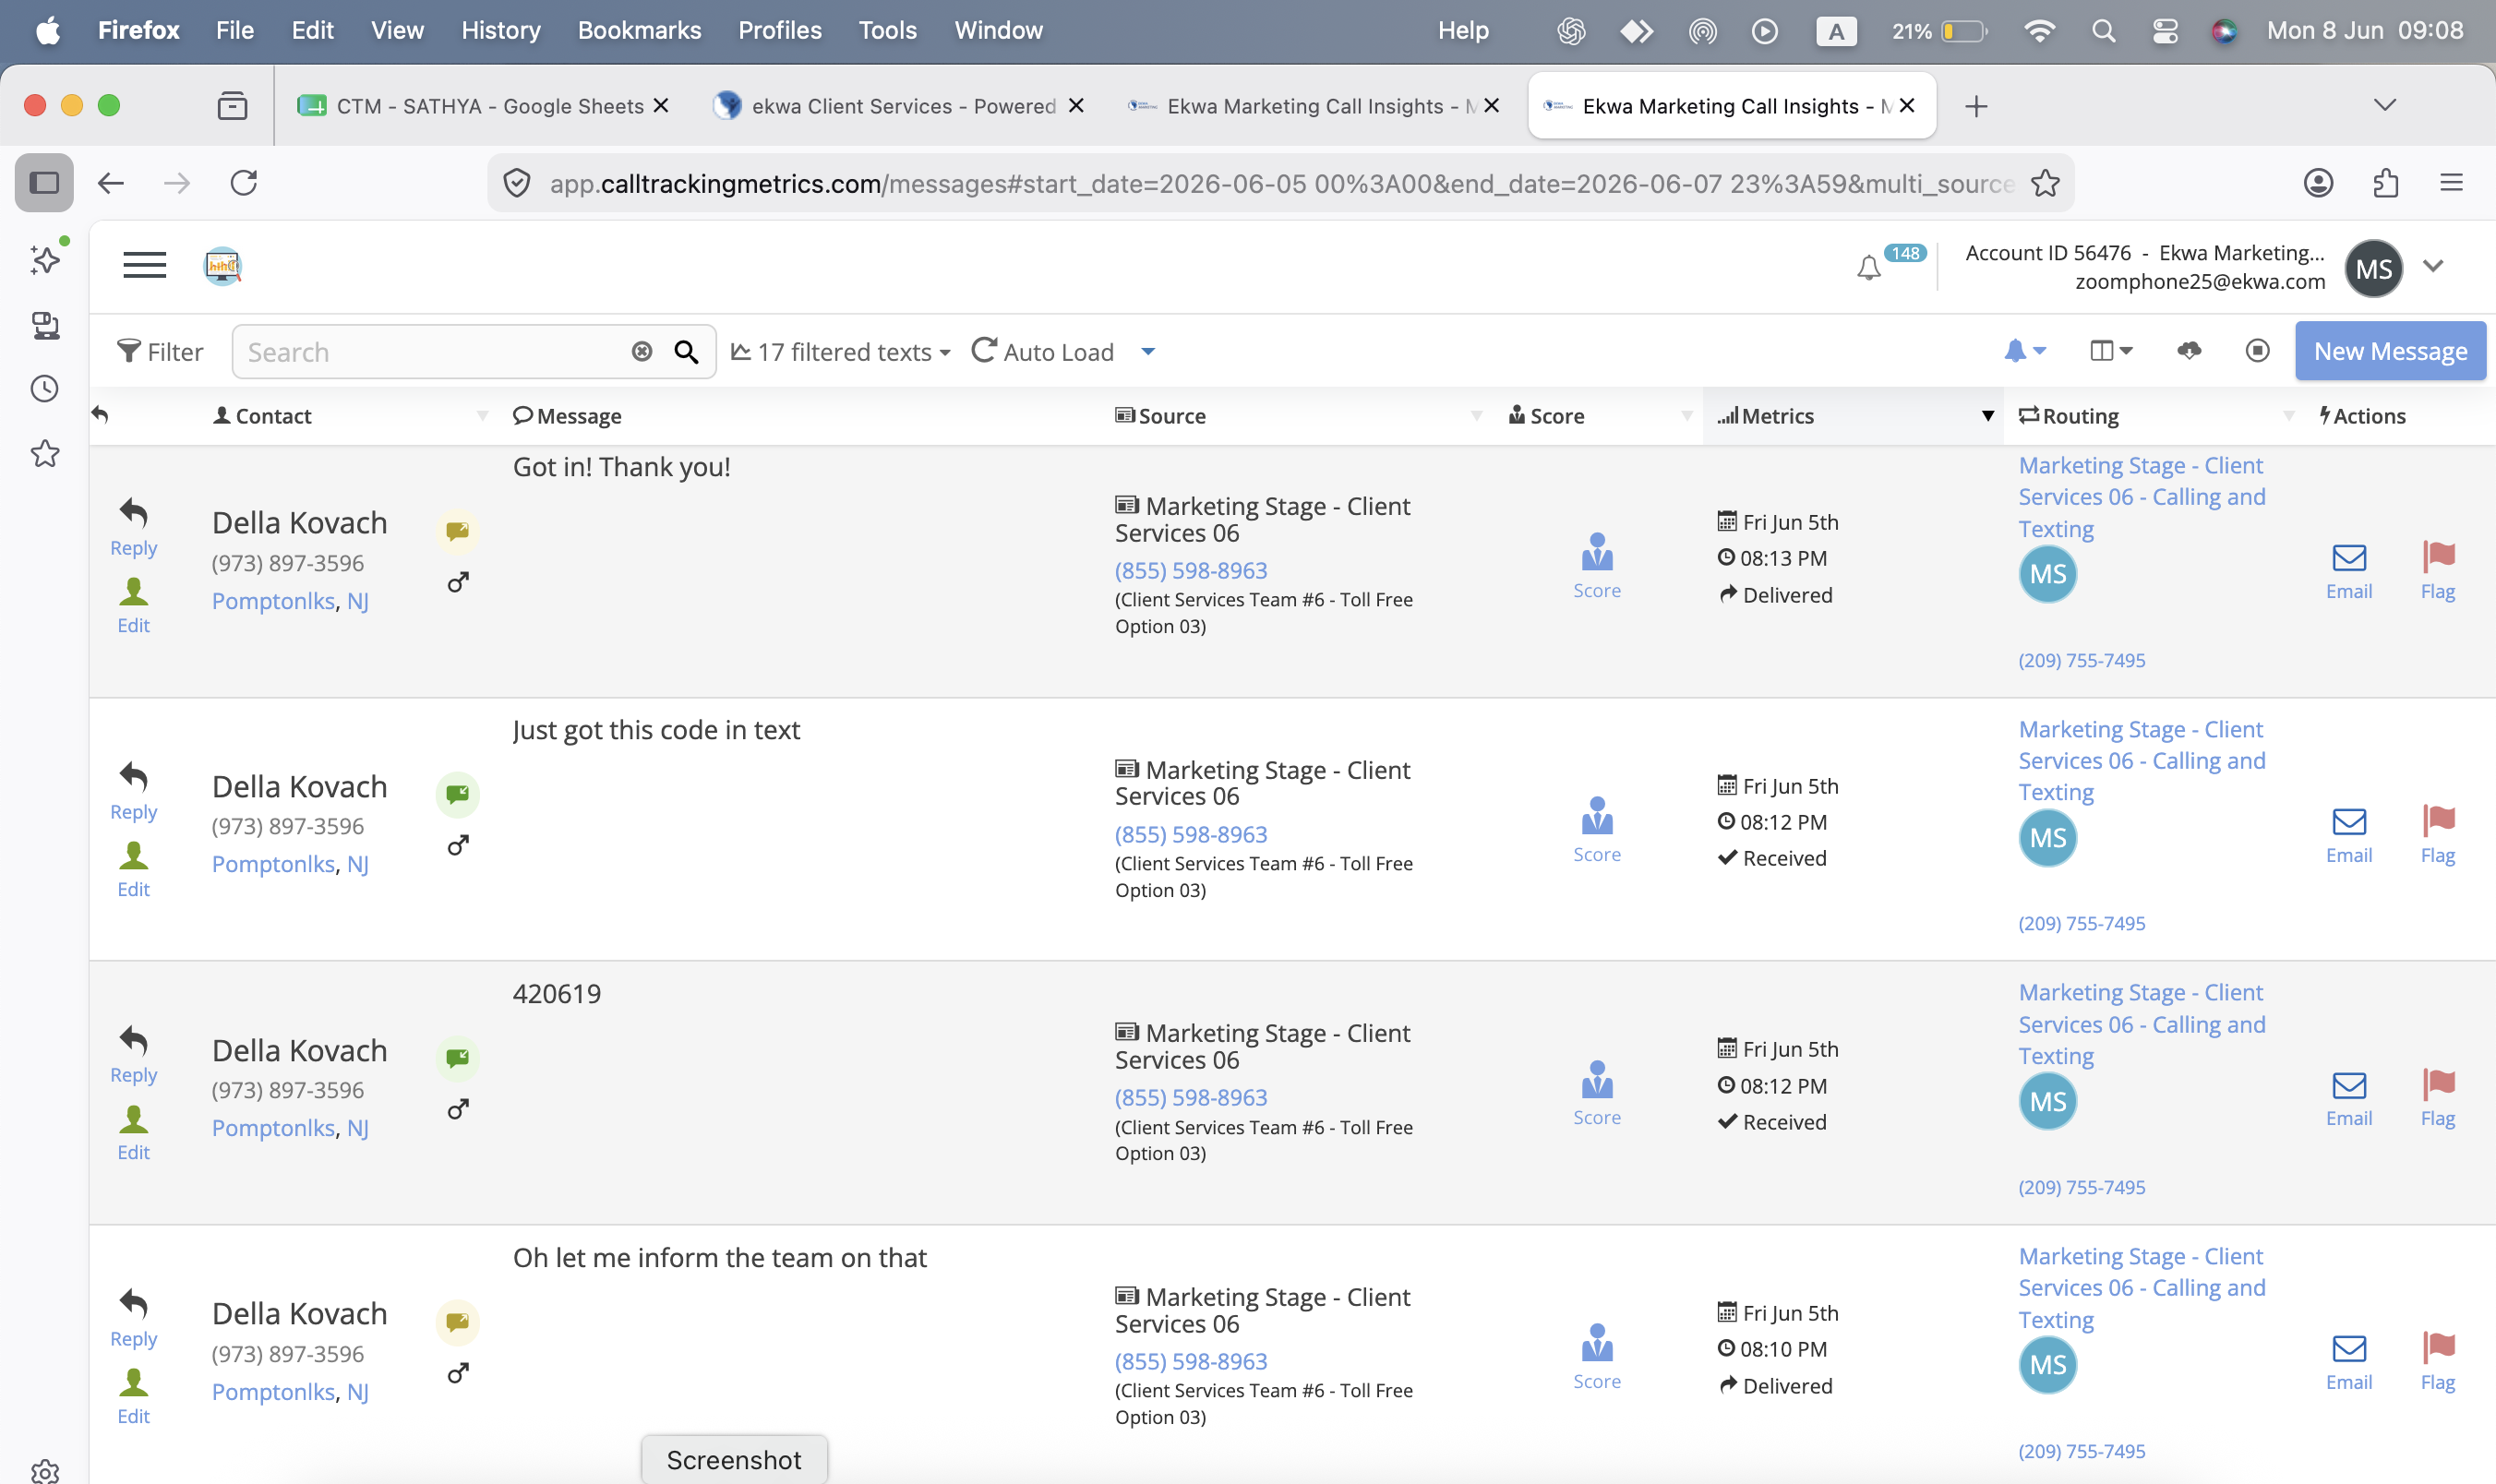This screenshot has width=2496, height=1484.
Task: Flag the 'Just got this code in text' message
Action: tap(2438, 835)
